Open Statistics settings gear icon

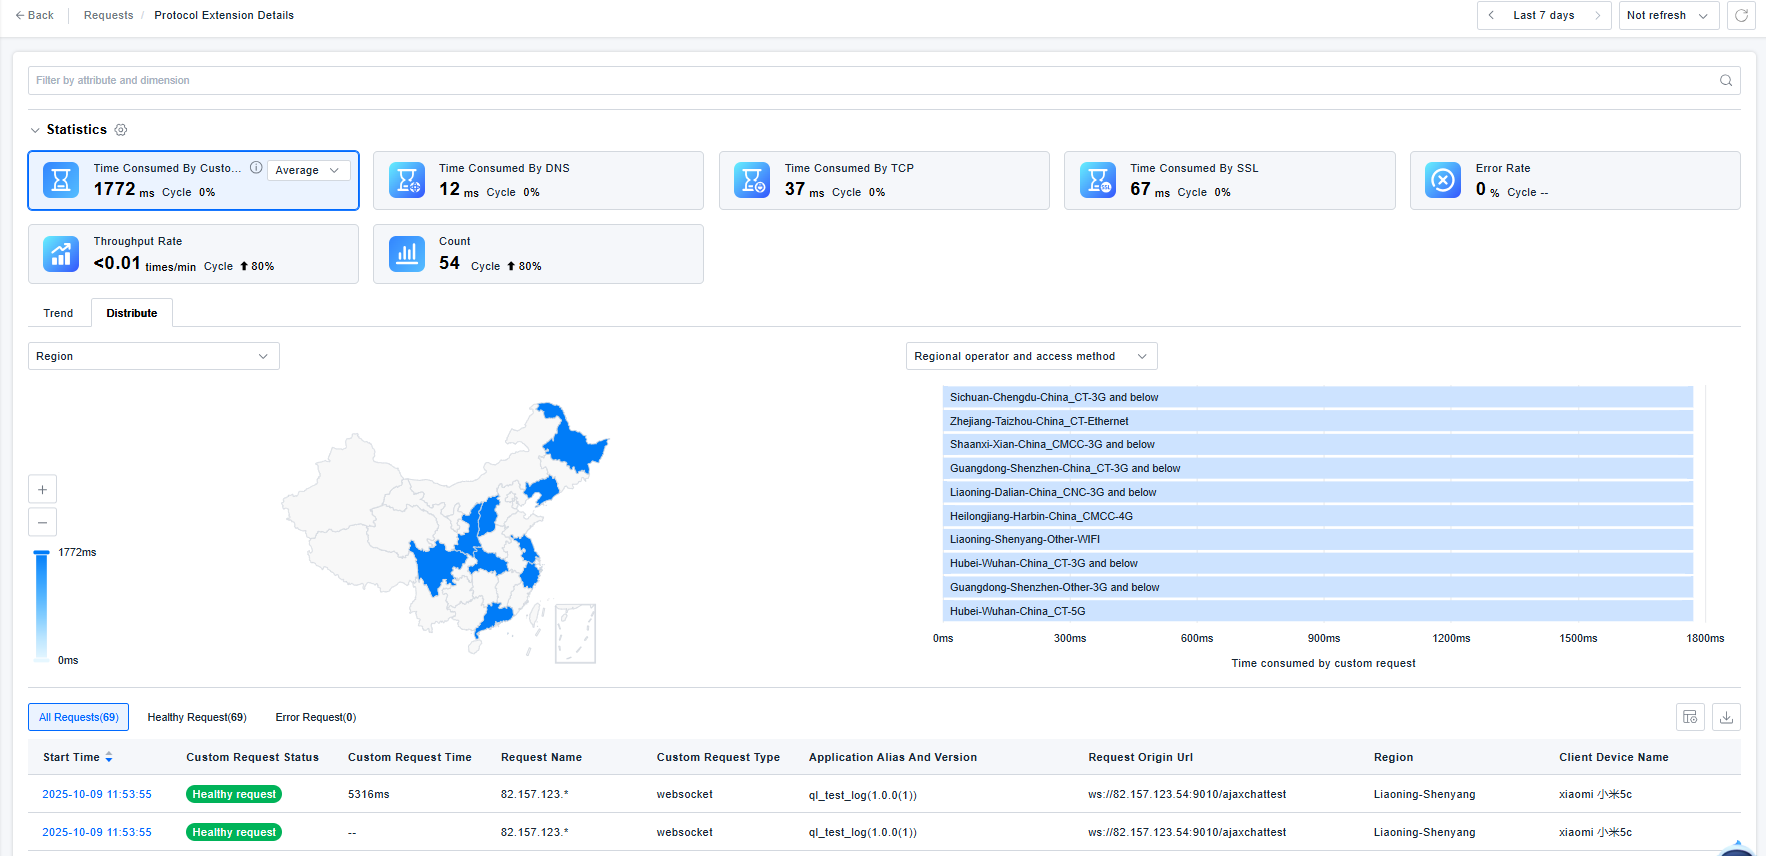[121, 130]
